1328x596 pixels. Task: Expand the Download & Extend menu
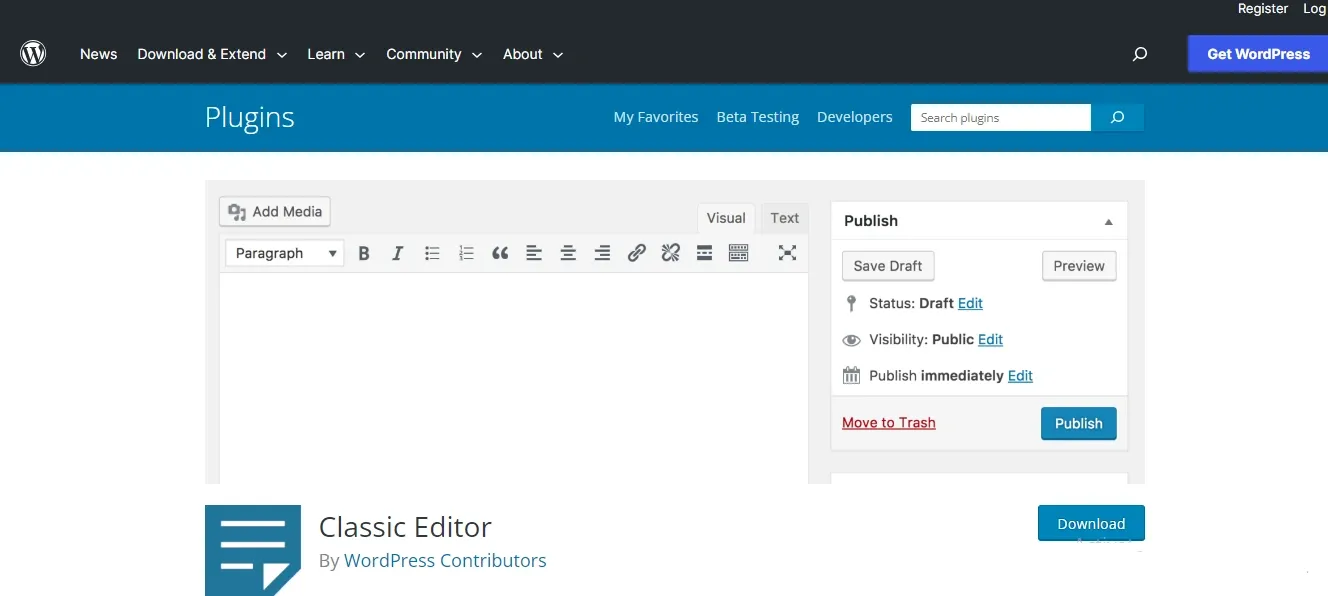click(212, 54)
